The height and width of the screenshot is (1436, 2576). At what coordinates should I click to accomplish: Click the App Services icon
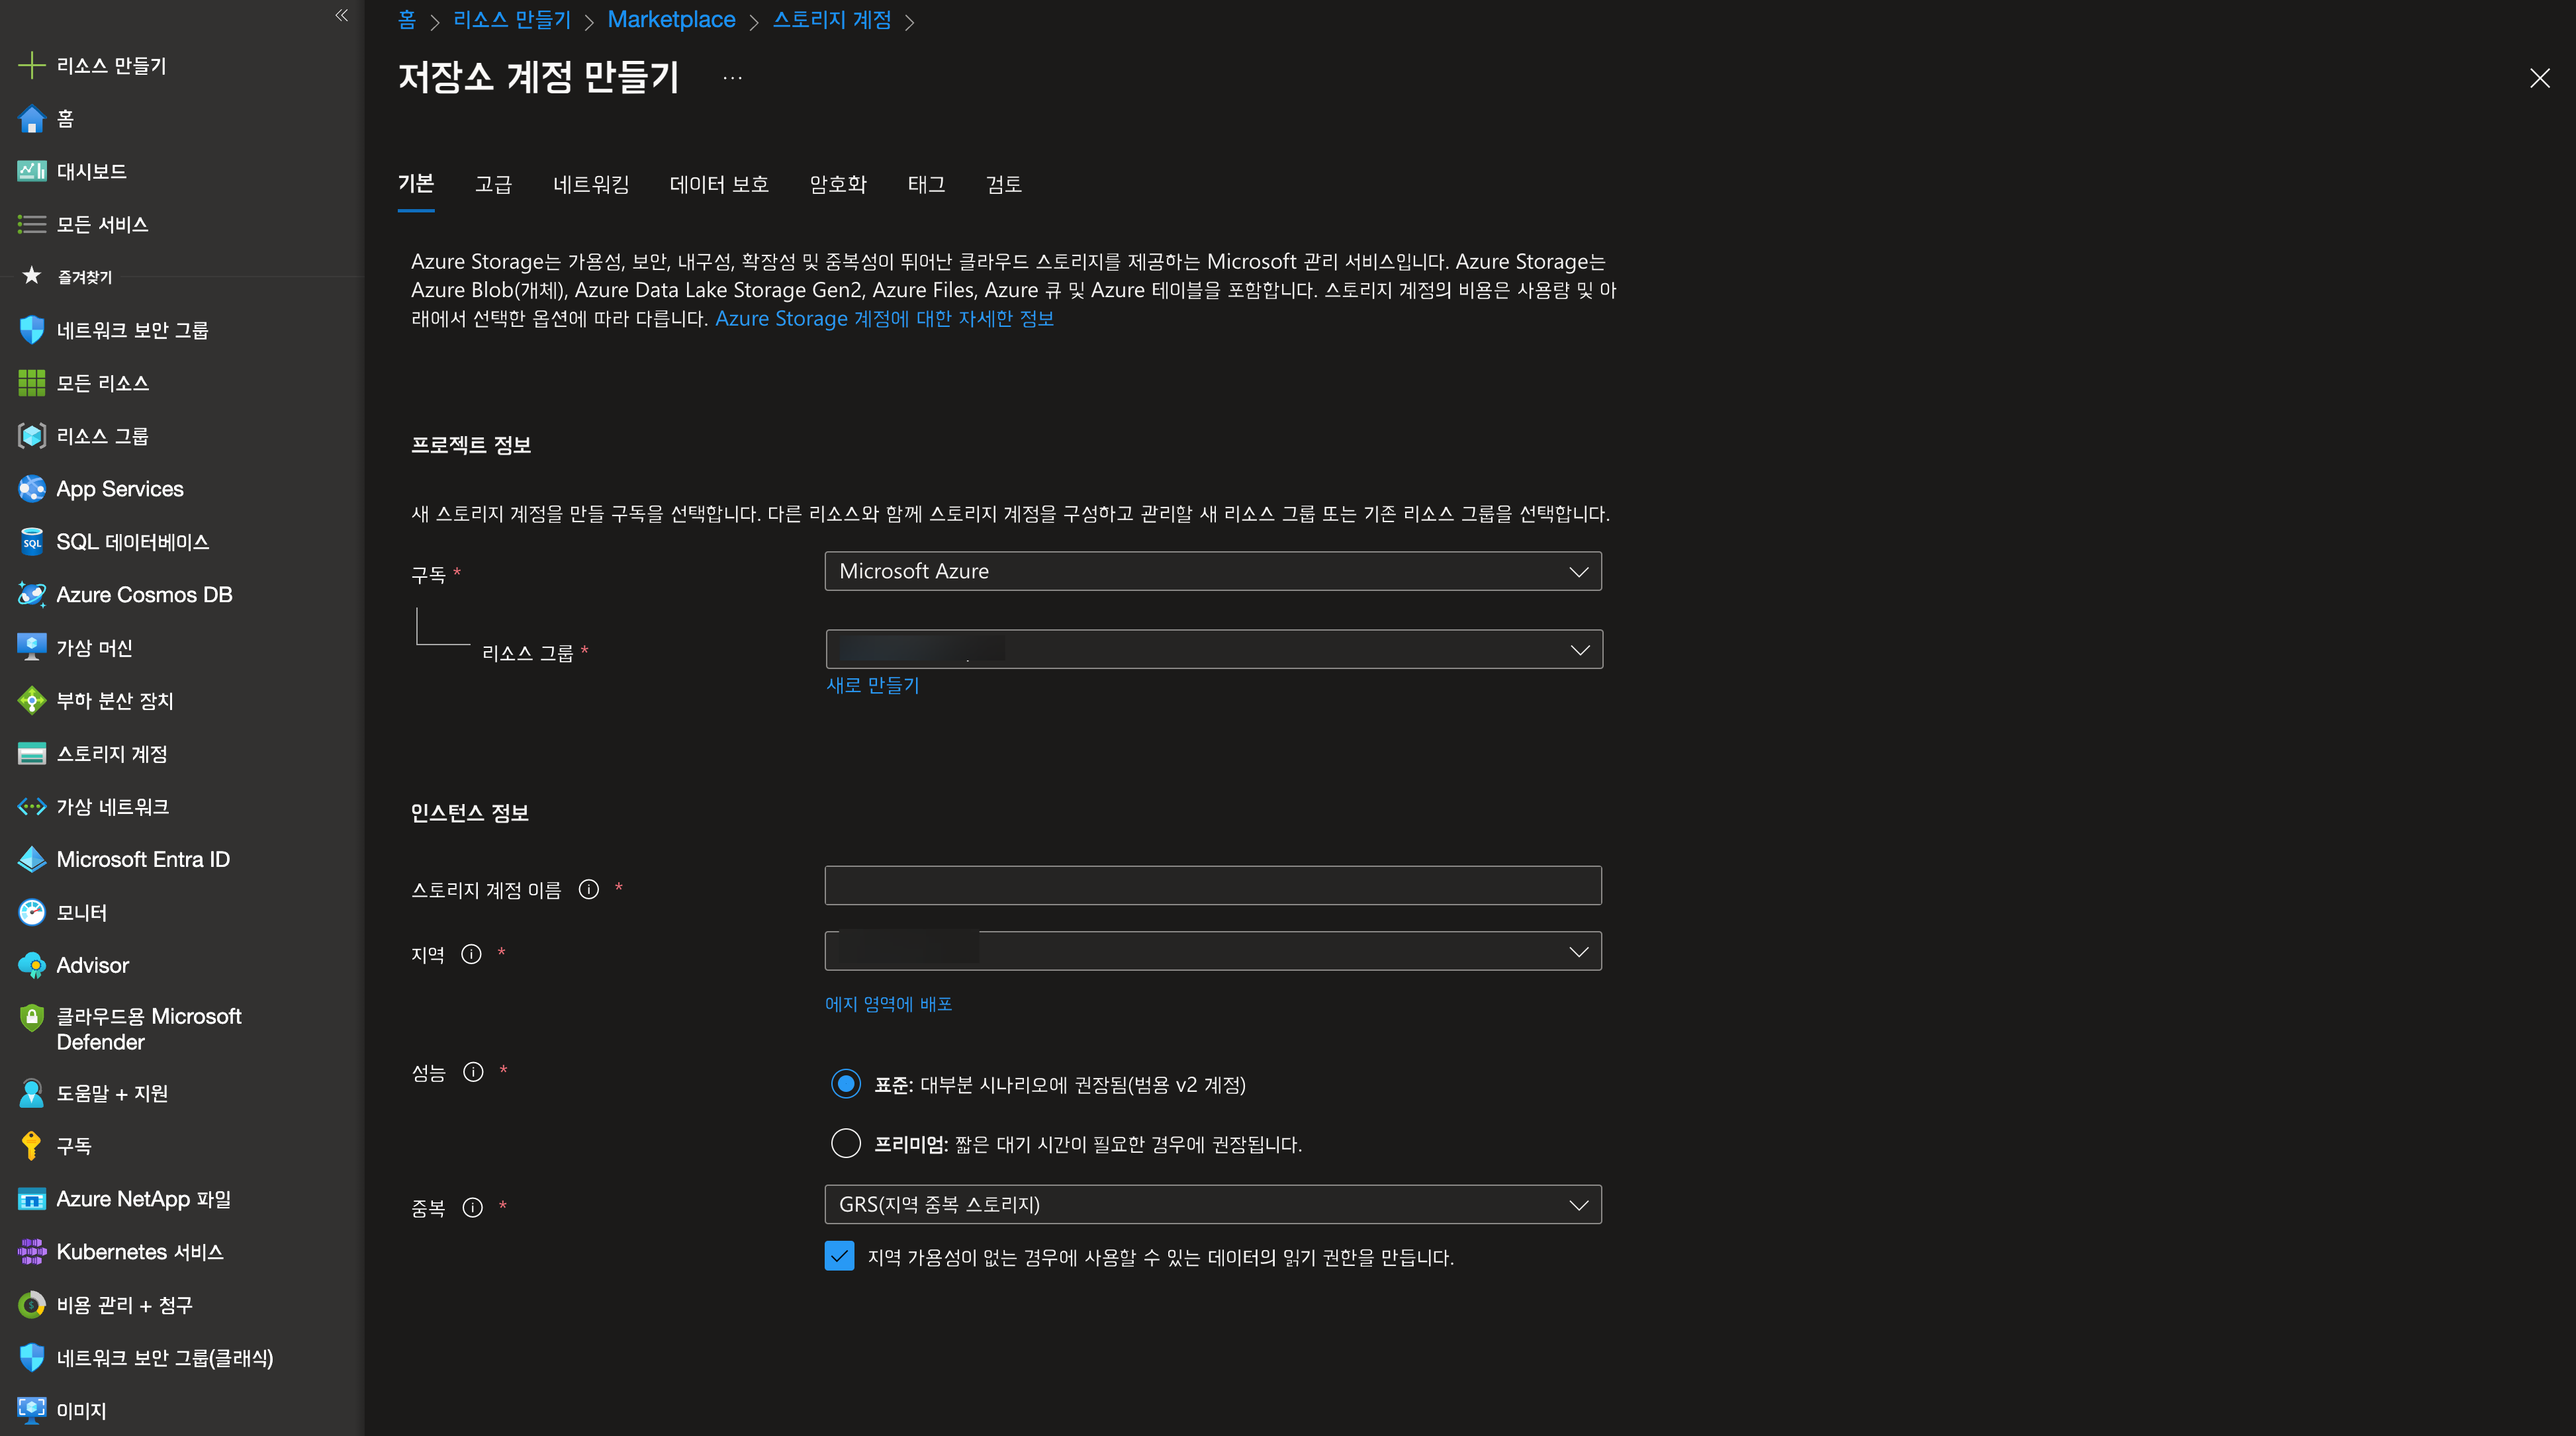click(x=32, y=489)
